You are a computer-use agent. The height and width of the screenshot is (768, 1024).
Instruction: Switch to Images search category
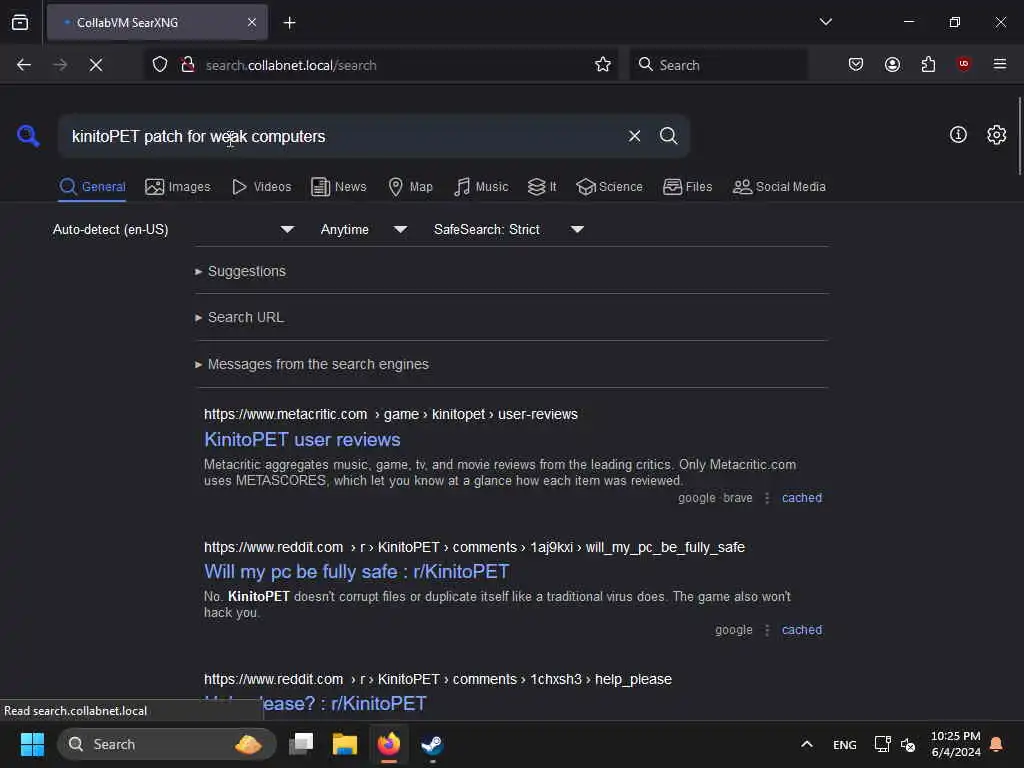click(x=178, y=187)
